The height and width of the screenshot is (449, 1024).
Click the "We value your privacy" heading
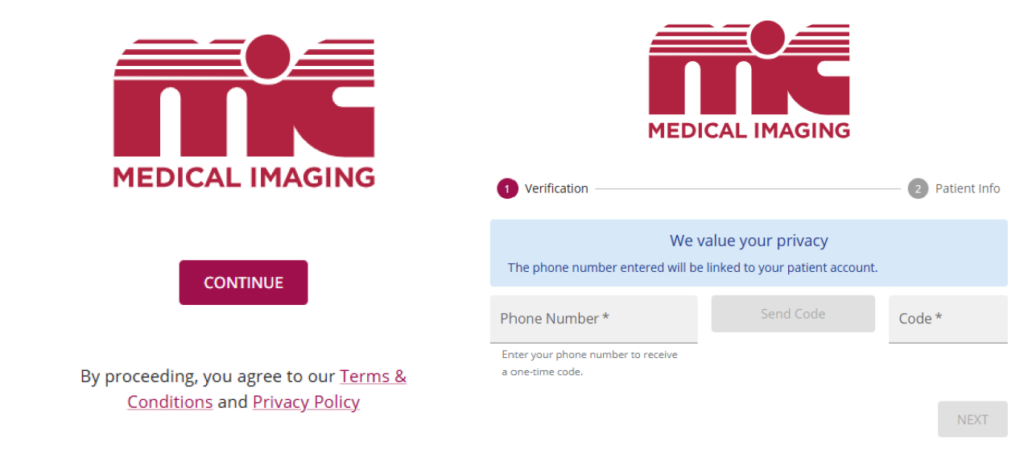click(x=748, y=241)
